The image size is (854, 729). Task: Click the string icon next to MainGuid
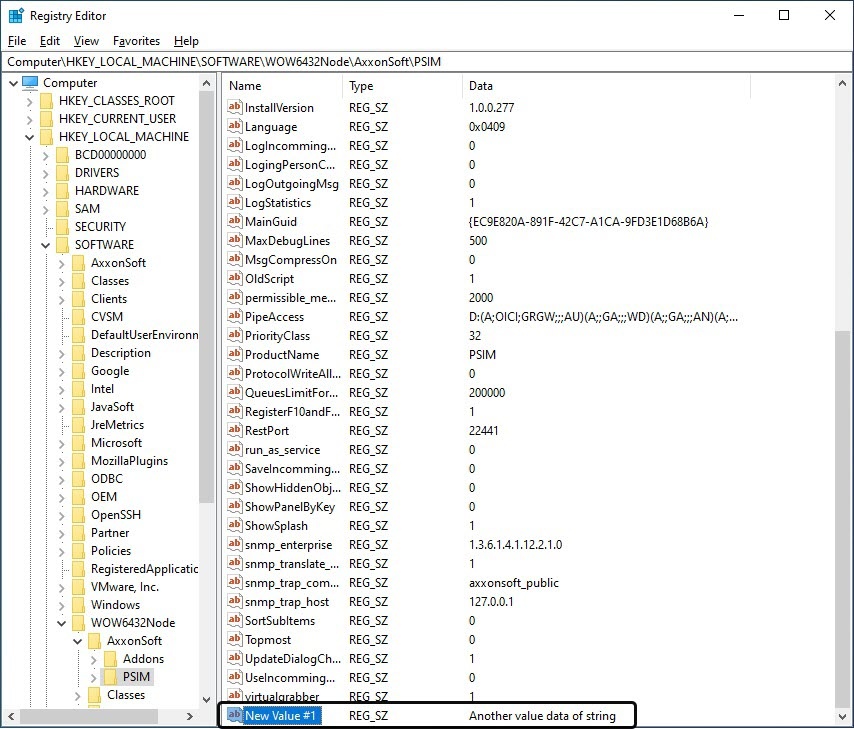(x=235, y=222)
